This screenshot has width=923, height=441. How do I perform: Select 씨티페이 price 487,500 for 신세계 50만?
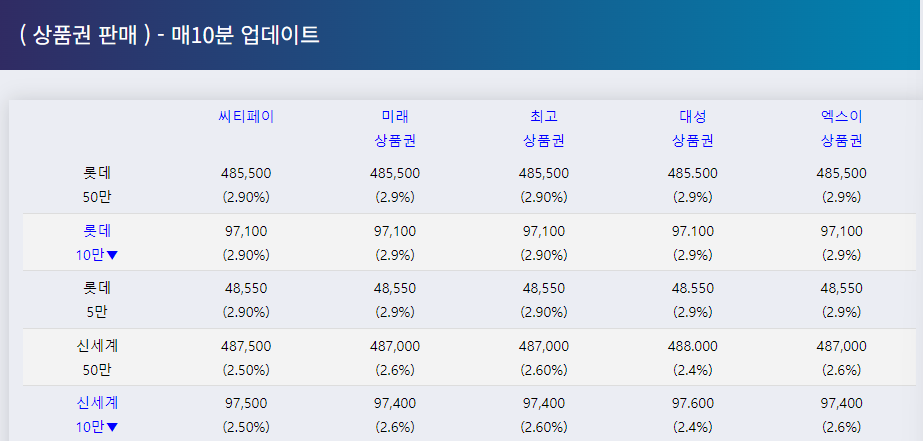click(x=246, y=346)
